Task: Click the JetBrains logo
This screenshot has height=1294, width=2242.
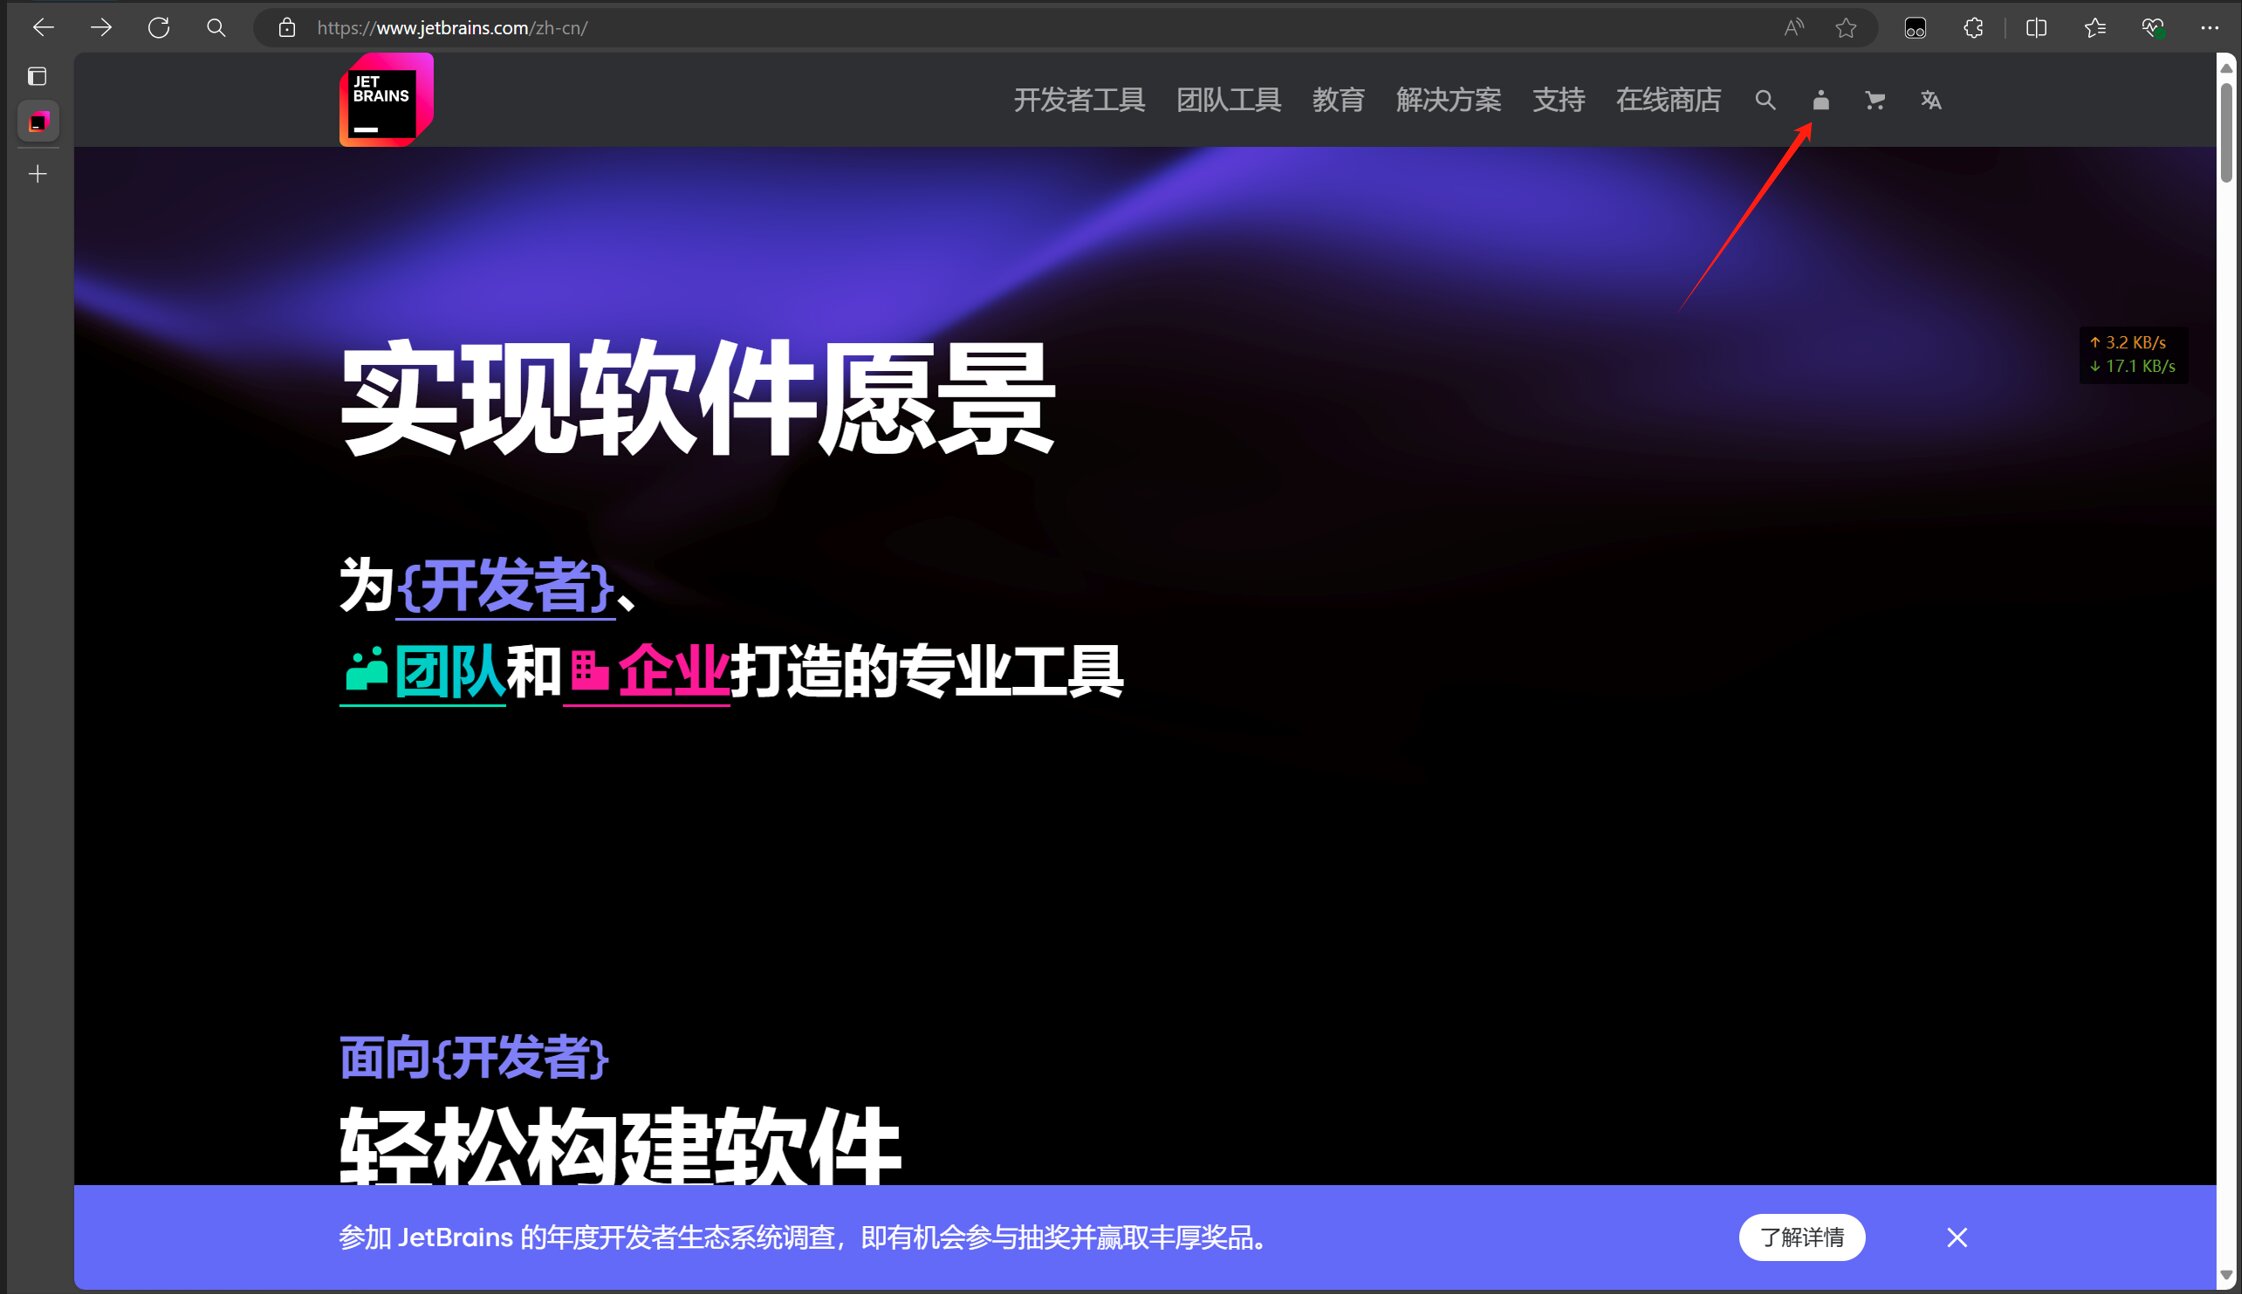Action: point(386,100)
